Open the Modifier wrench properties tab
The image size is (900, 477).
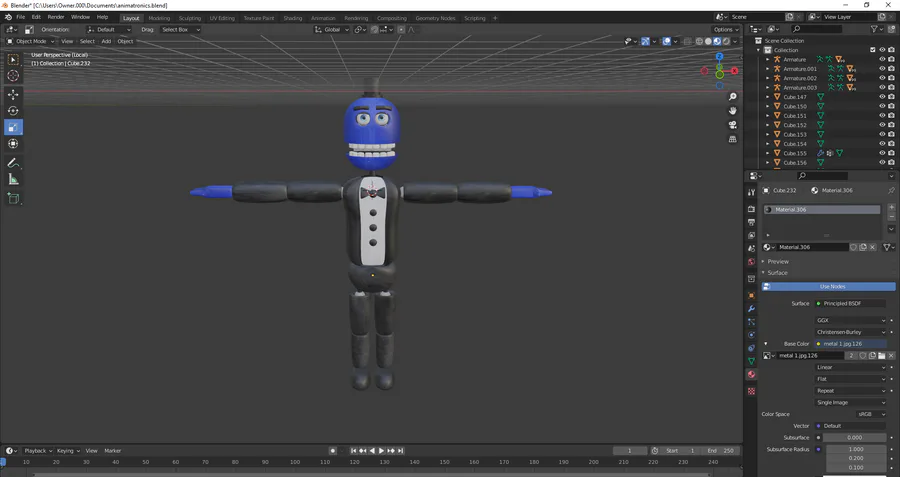751,309
